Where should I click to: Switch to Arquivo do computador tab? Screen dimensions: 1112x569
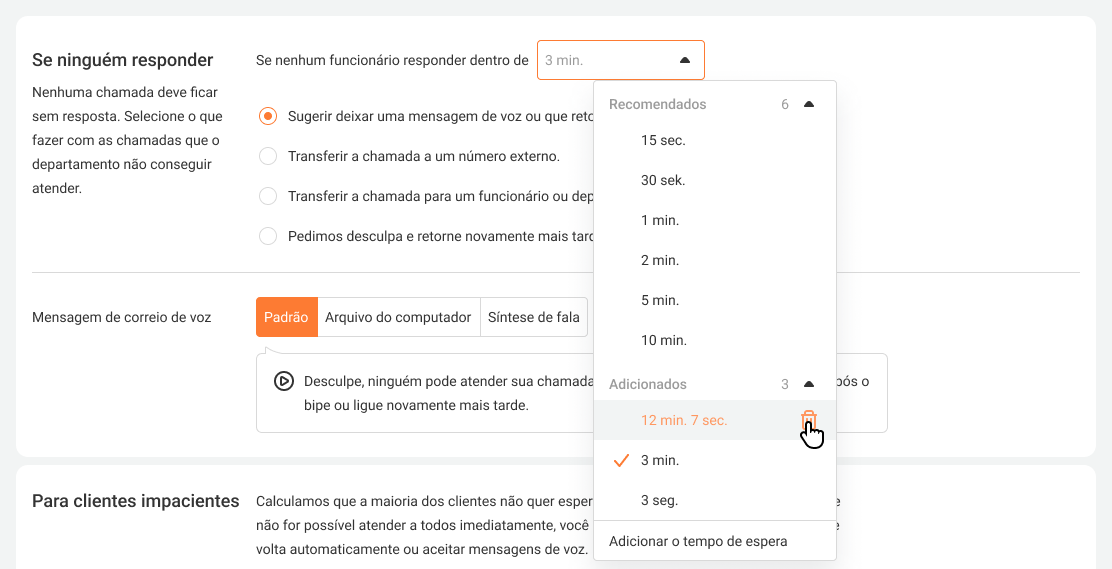pos(398,317)
